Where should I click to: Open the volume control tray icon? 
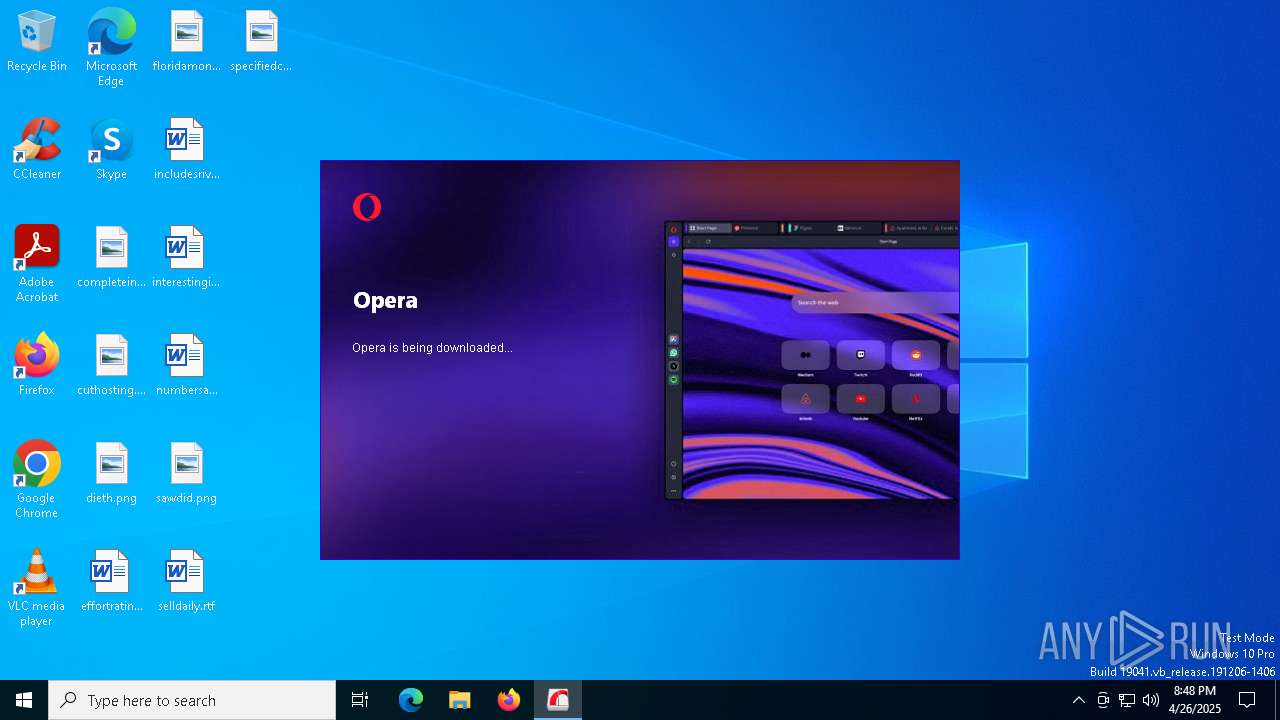click(1150, 700)
